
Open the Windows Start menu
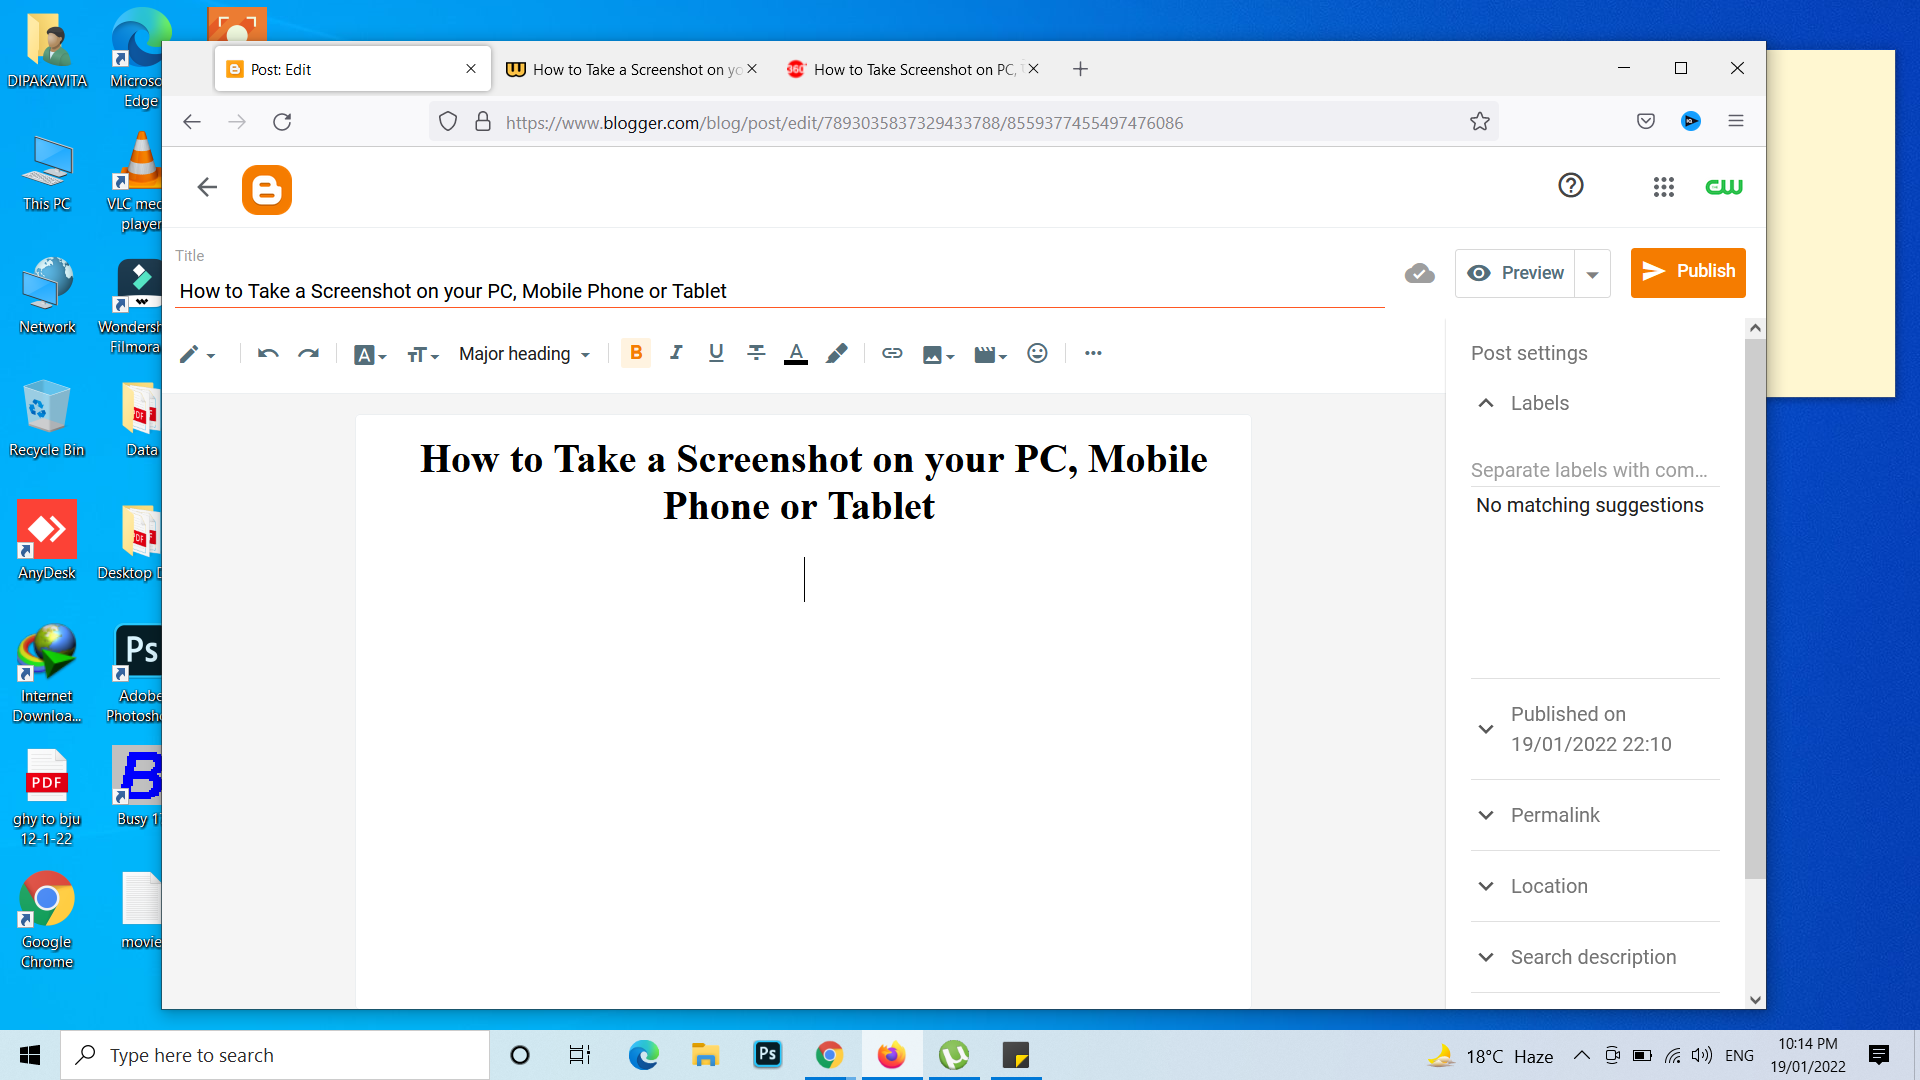point(30,1055)
